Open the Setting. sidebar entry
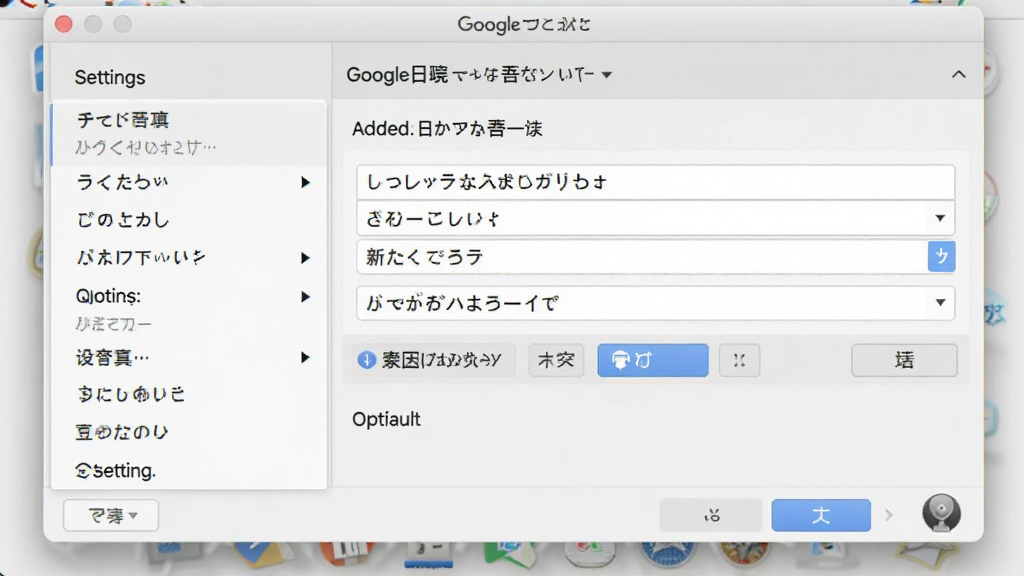The height and width of the screenshot is (576, 1024). point(116,470)
